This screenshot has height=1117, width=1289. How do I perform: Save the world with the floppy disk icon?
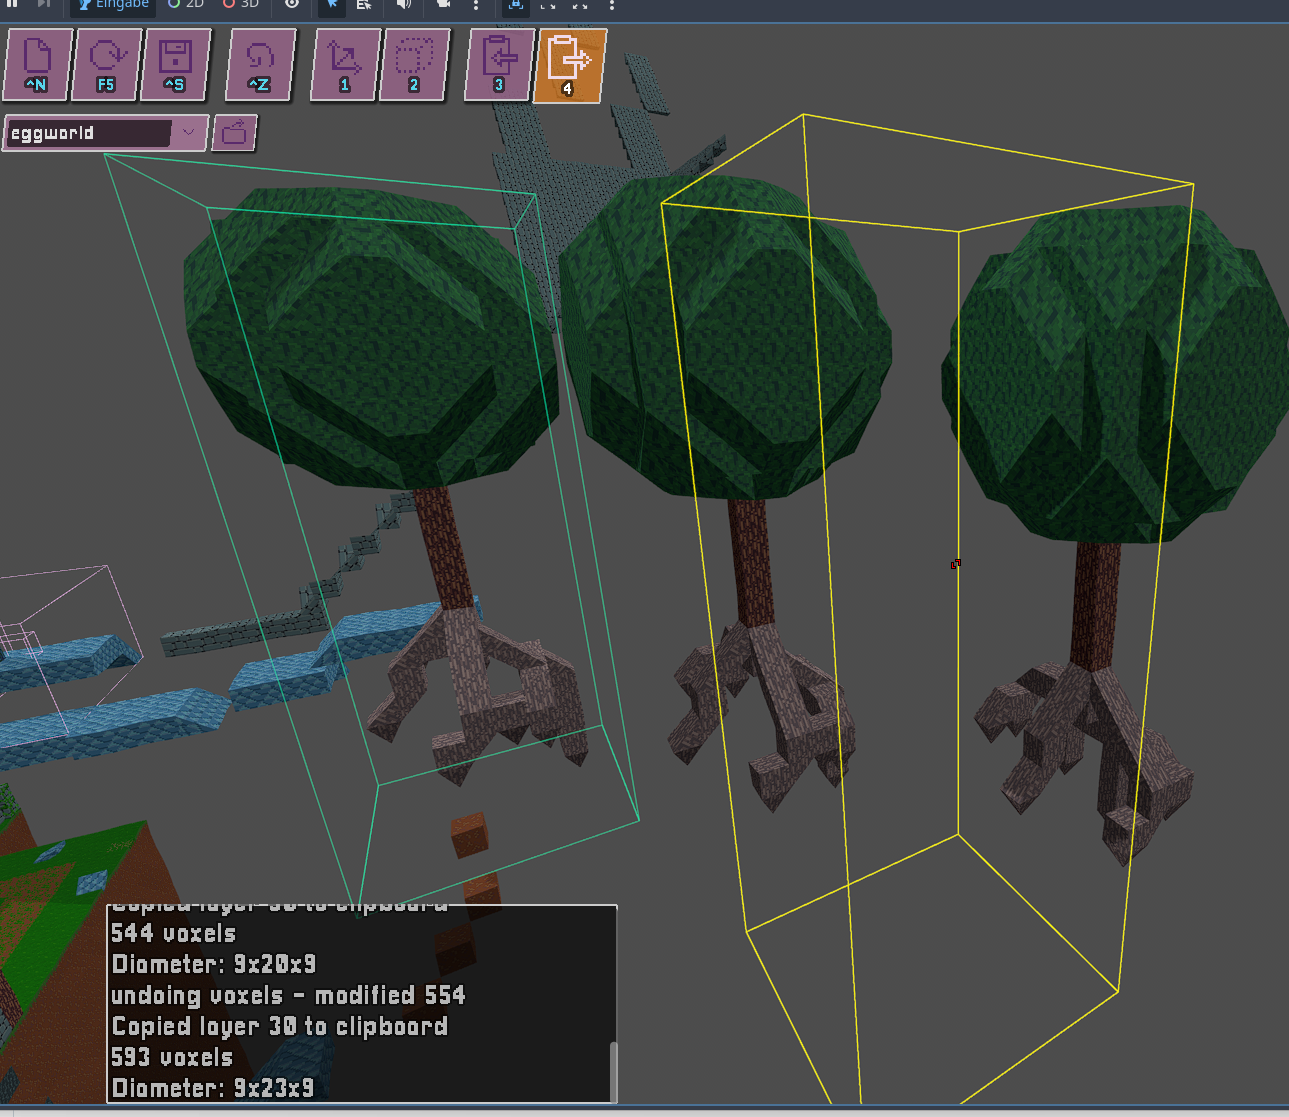[175, 65]
